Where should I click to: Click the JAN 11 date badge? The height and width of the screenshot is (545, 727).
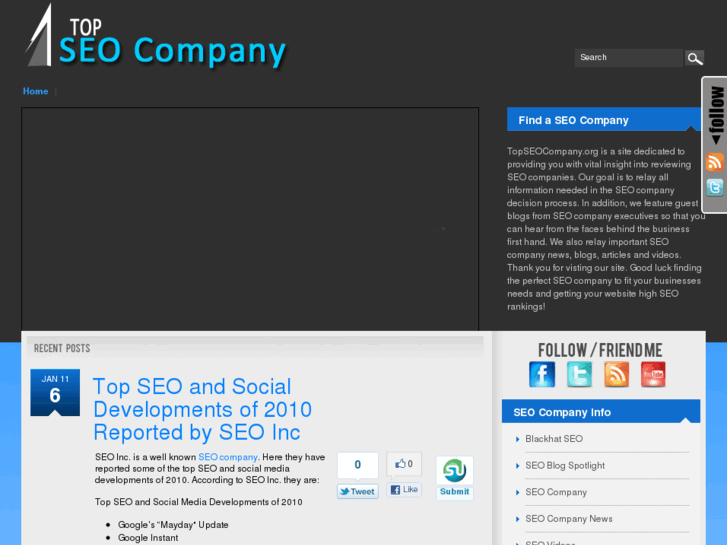pyautogui.click(x=55, y=392)
